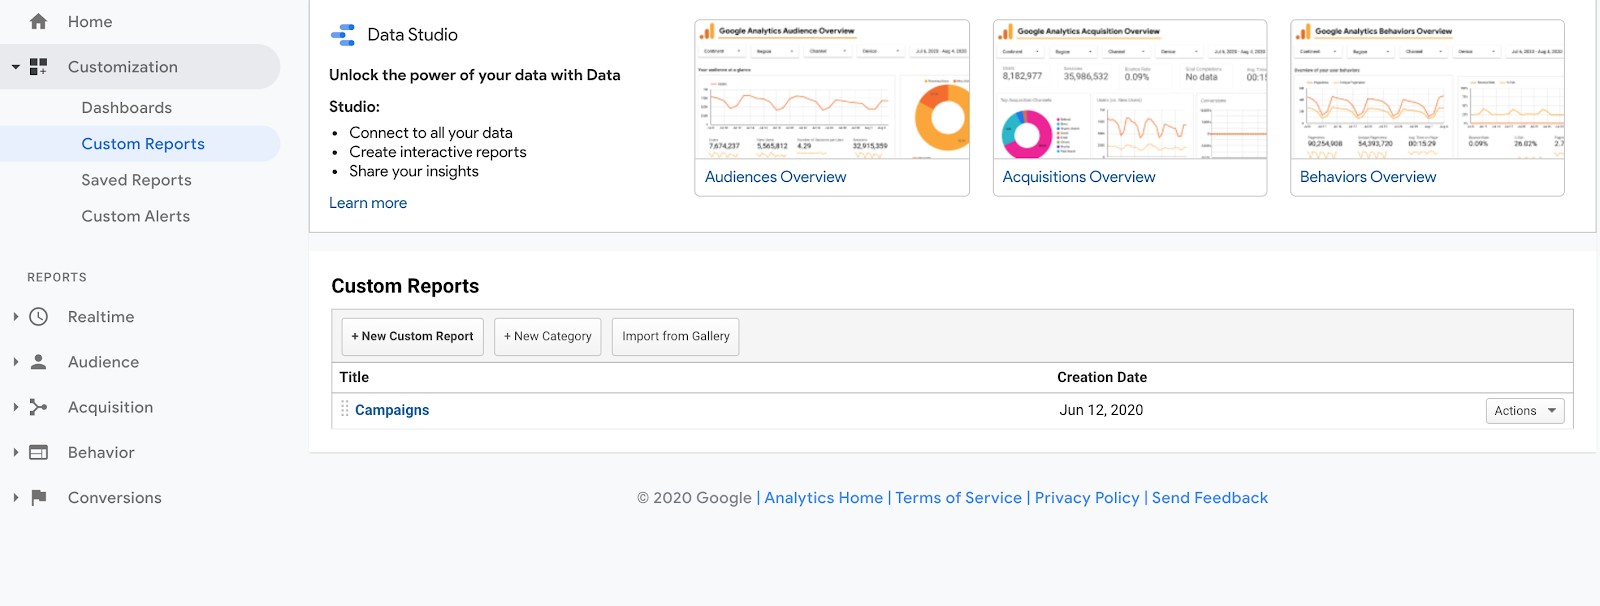1600x606 pixels.
Task: Click the Home house icon
Action: click(x=38, y=21)
